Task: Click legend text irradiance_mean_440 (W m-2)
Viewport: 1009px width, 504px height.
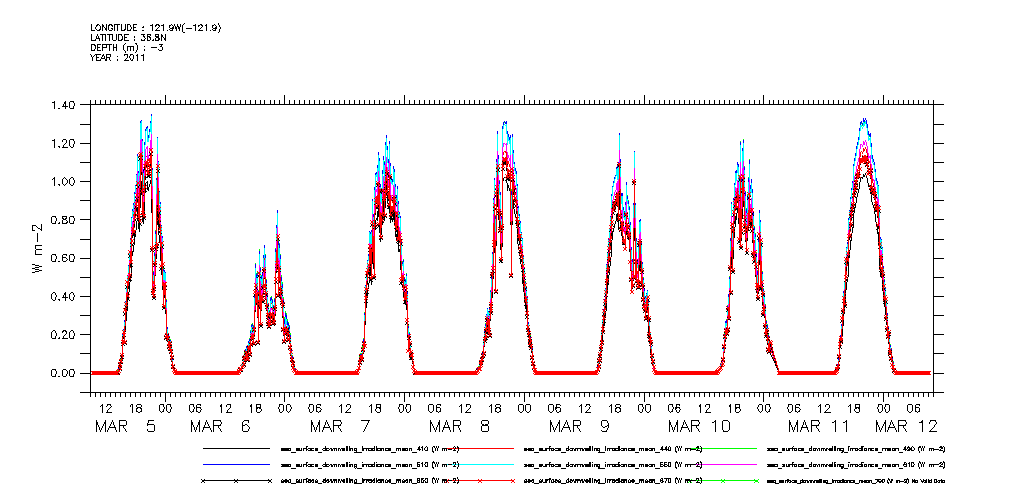Action: [613, 449]
